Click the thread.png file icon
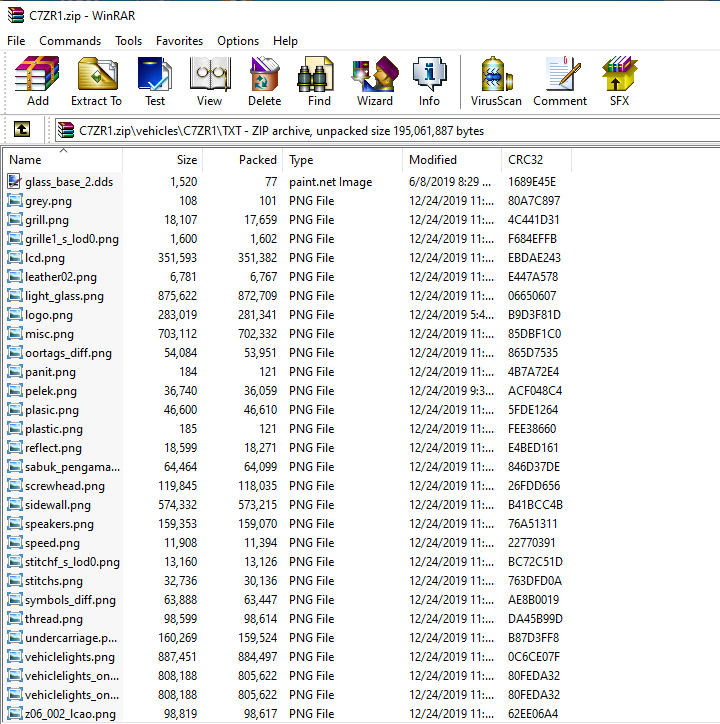Screen dimensions: 720x724 (15, 618)
